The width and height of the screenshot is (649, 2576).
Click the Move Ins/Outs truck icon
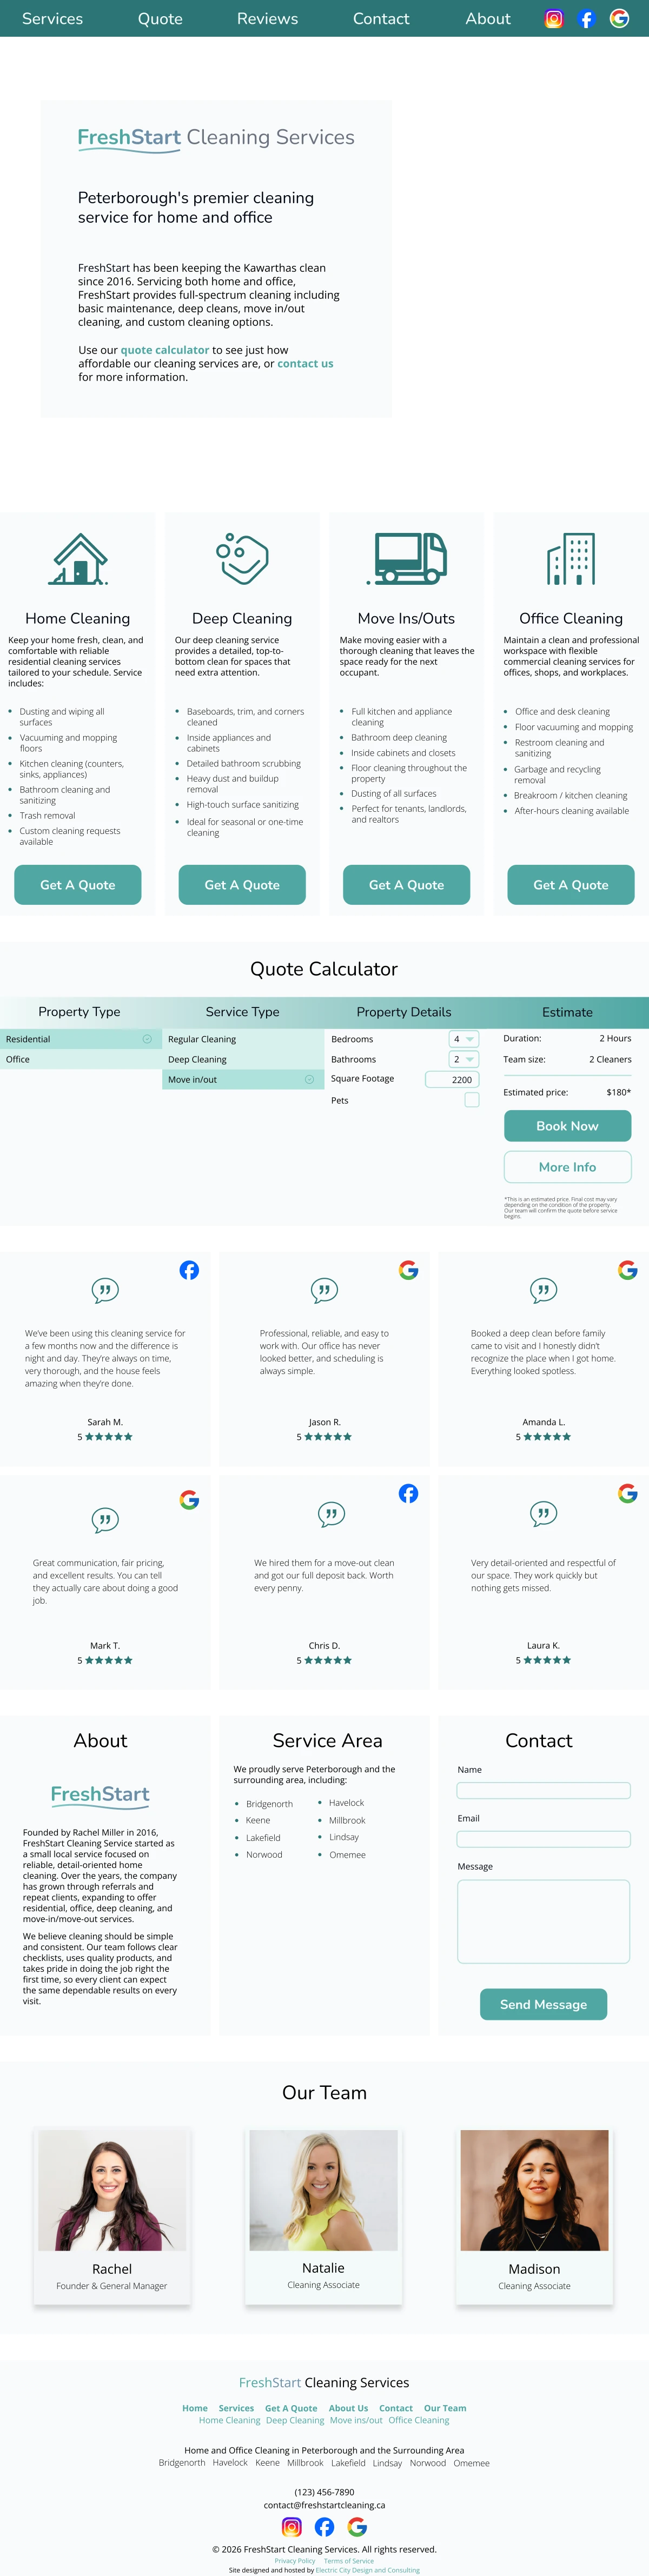(406, 558)
